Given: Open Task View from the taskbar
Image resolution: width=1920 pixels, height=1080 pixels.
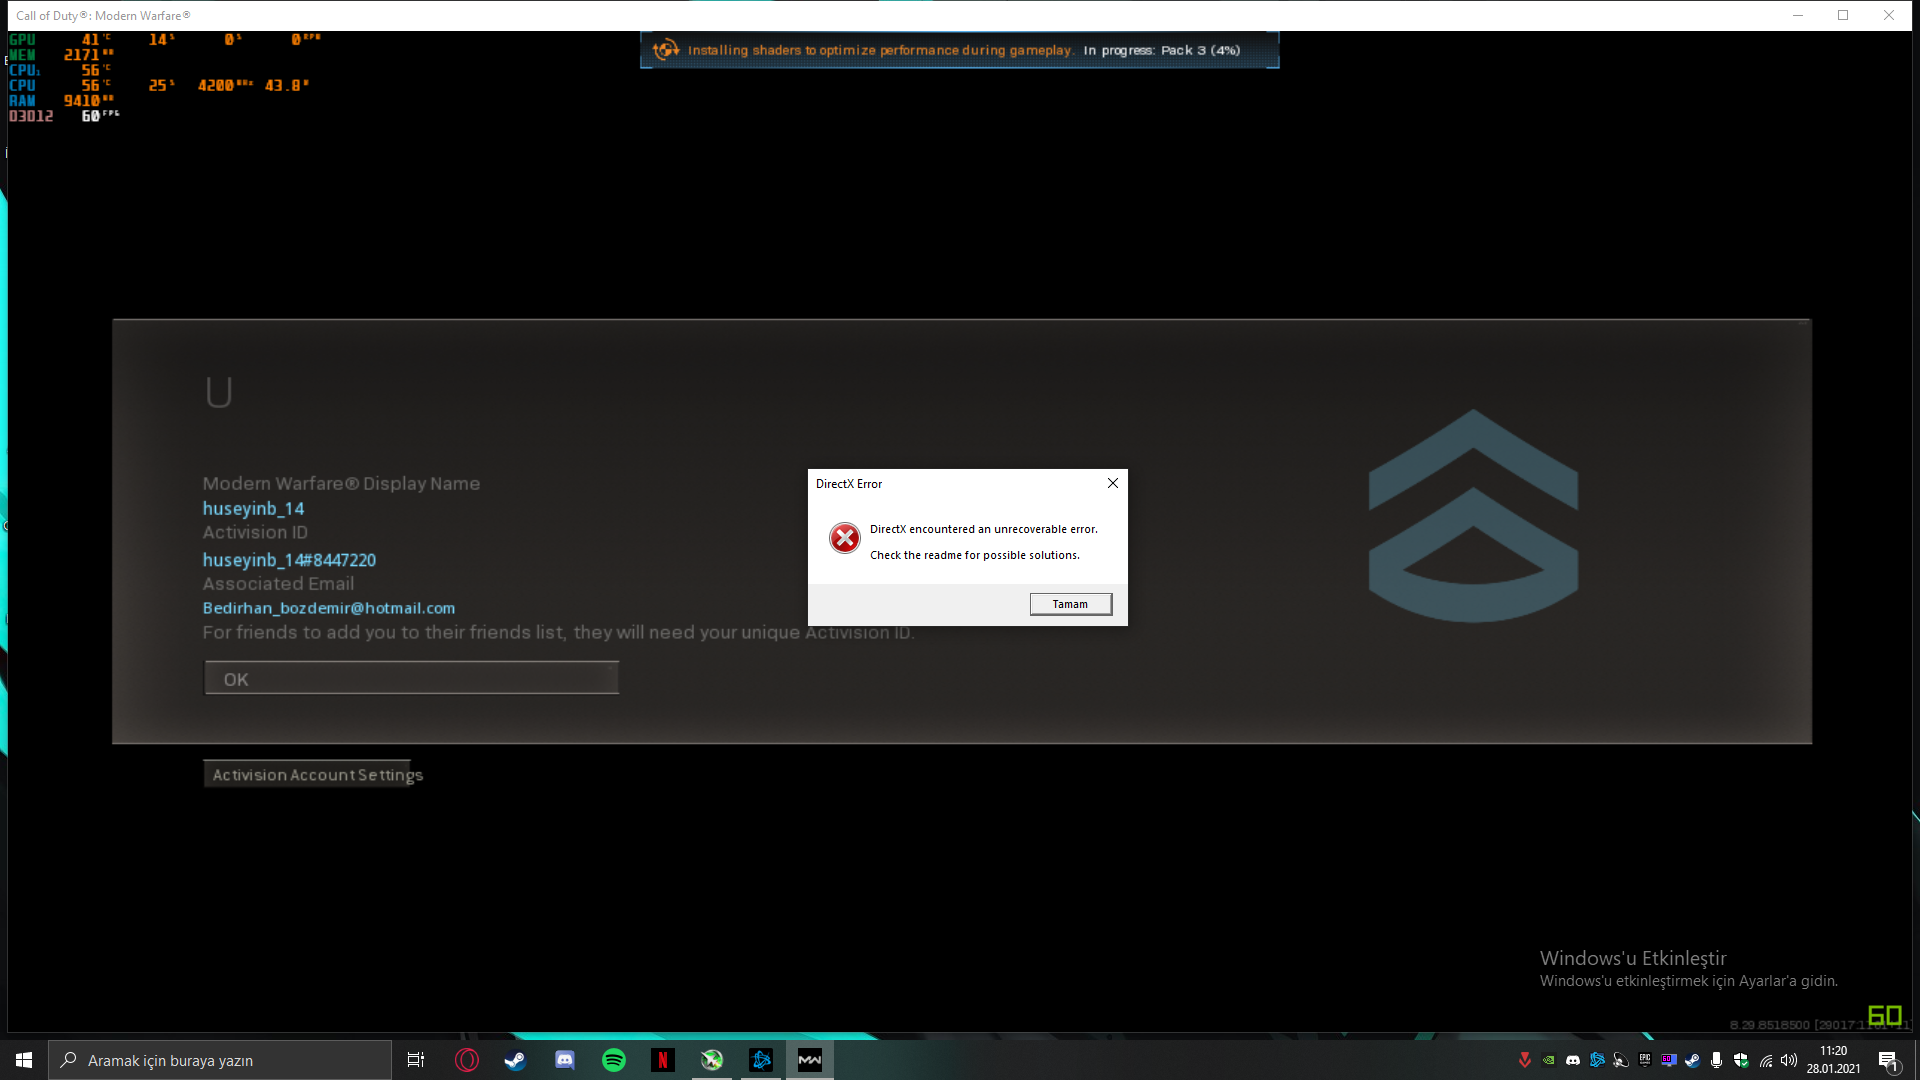Looking at the screenshot, I should pos(416,1060).
